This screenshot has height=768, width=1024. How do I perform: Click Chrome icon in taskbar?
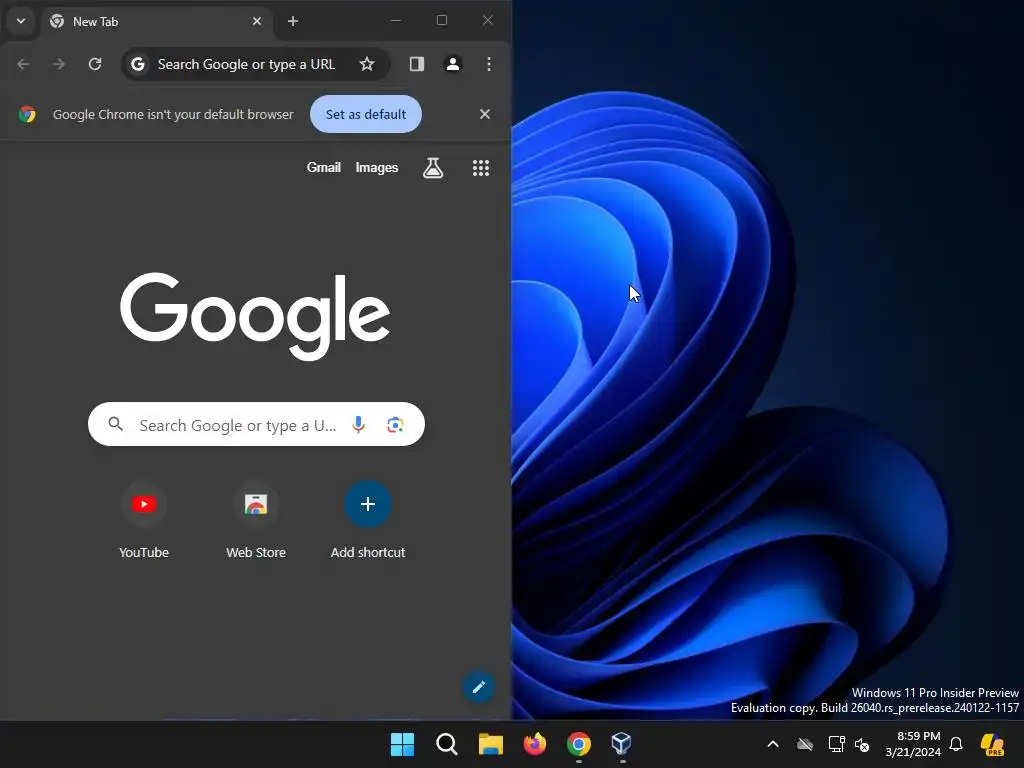[579, 744]
